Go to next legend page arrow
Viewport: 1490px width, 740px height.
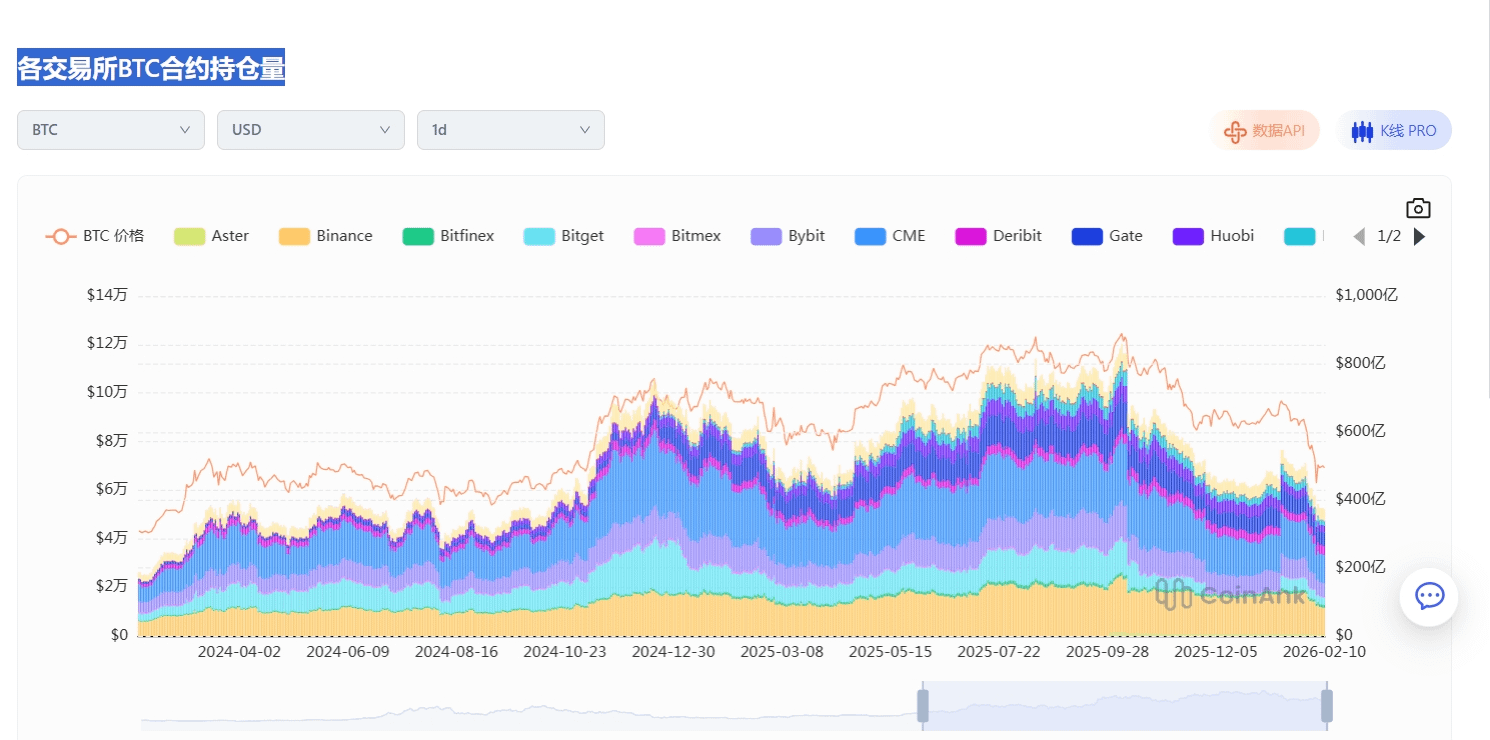coord(1419,237)
